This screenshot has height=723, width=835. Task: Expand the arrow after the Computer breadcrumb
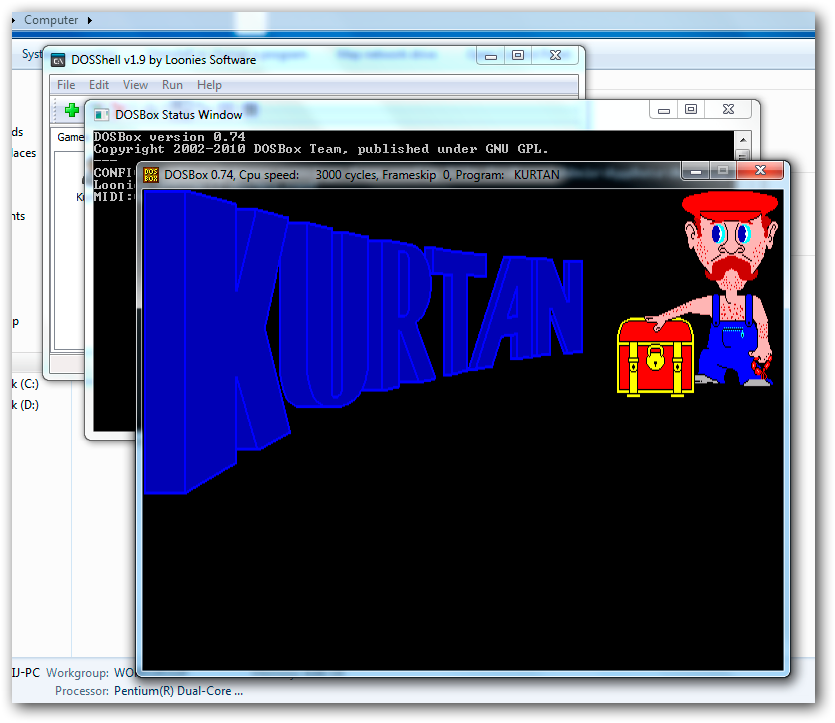tap(90, 20)
